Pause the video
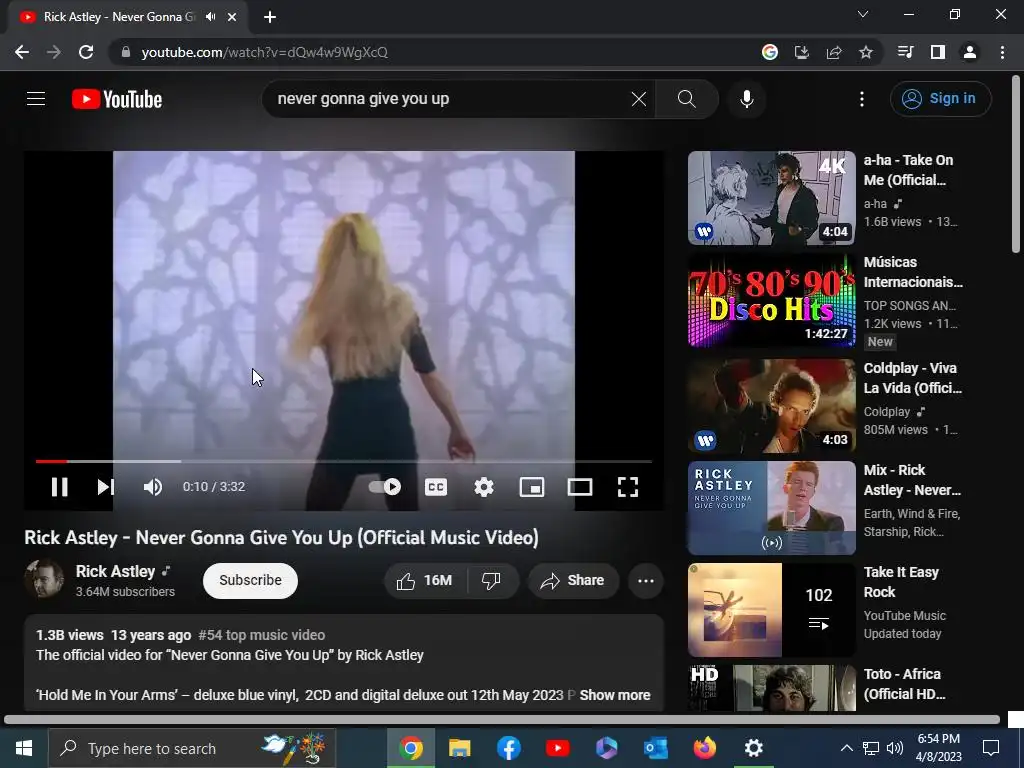Screen dimensions: 1024x768 [x=59, y=487]
